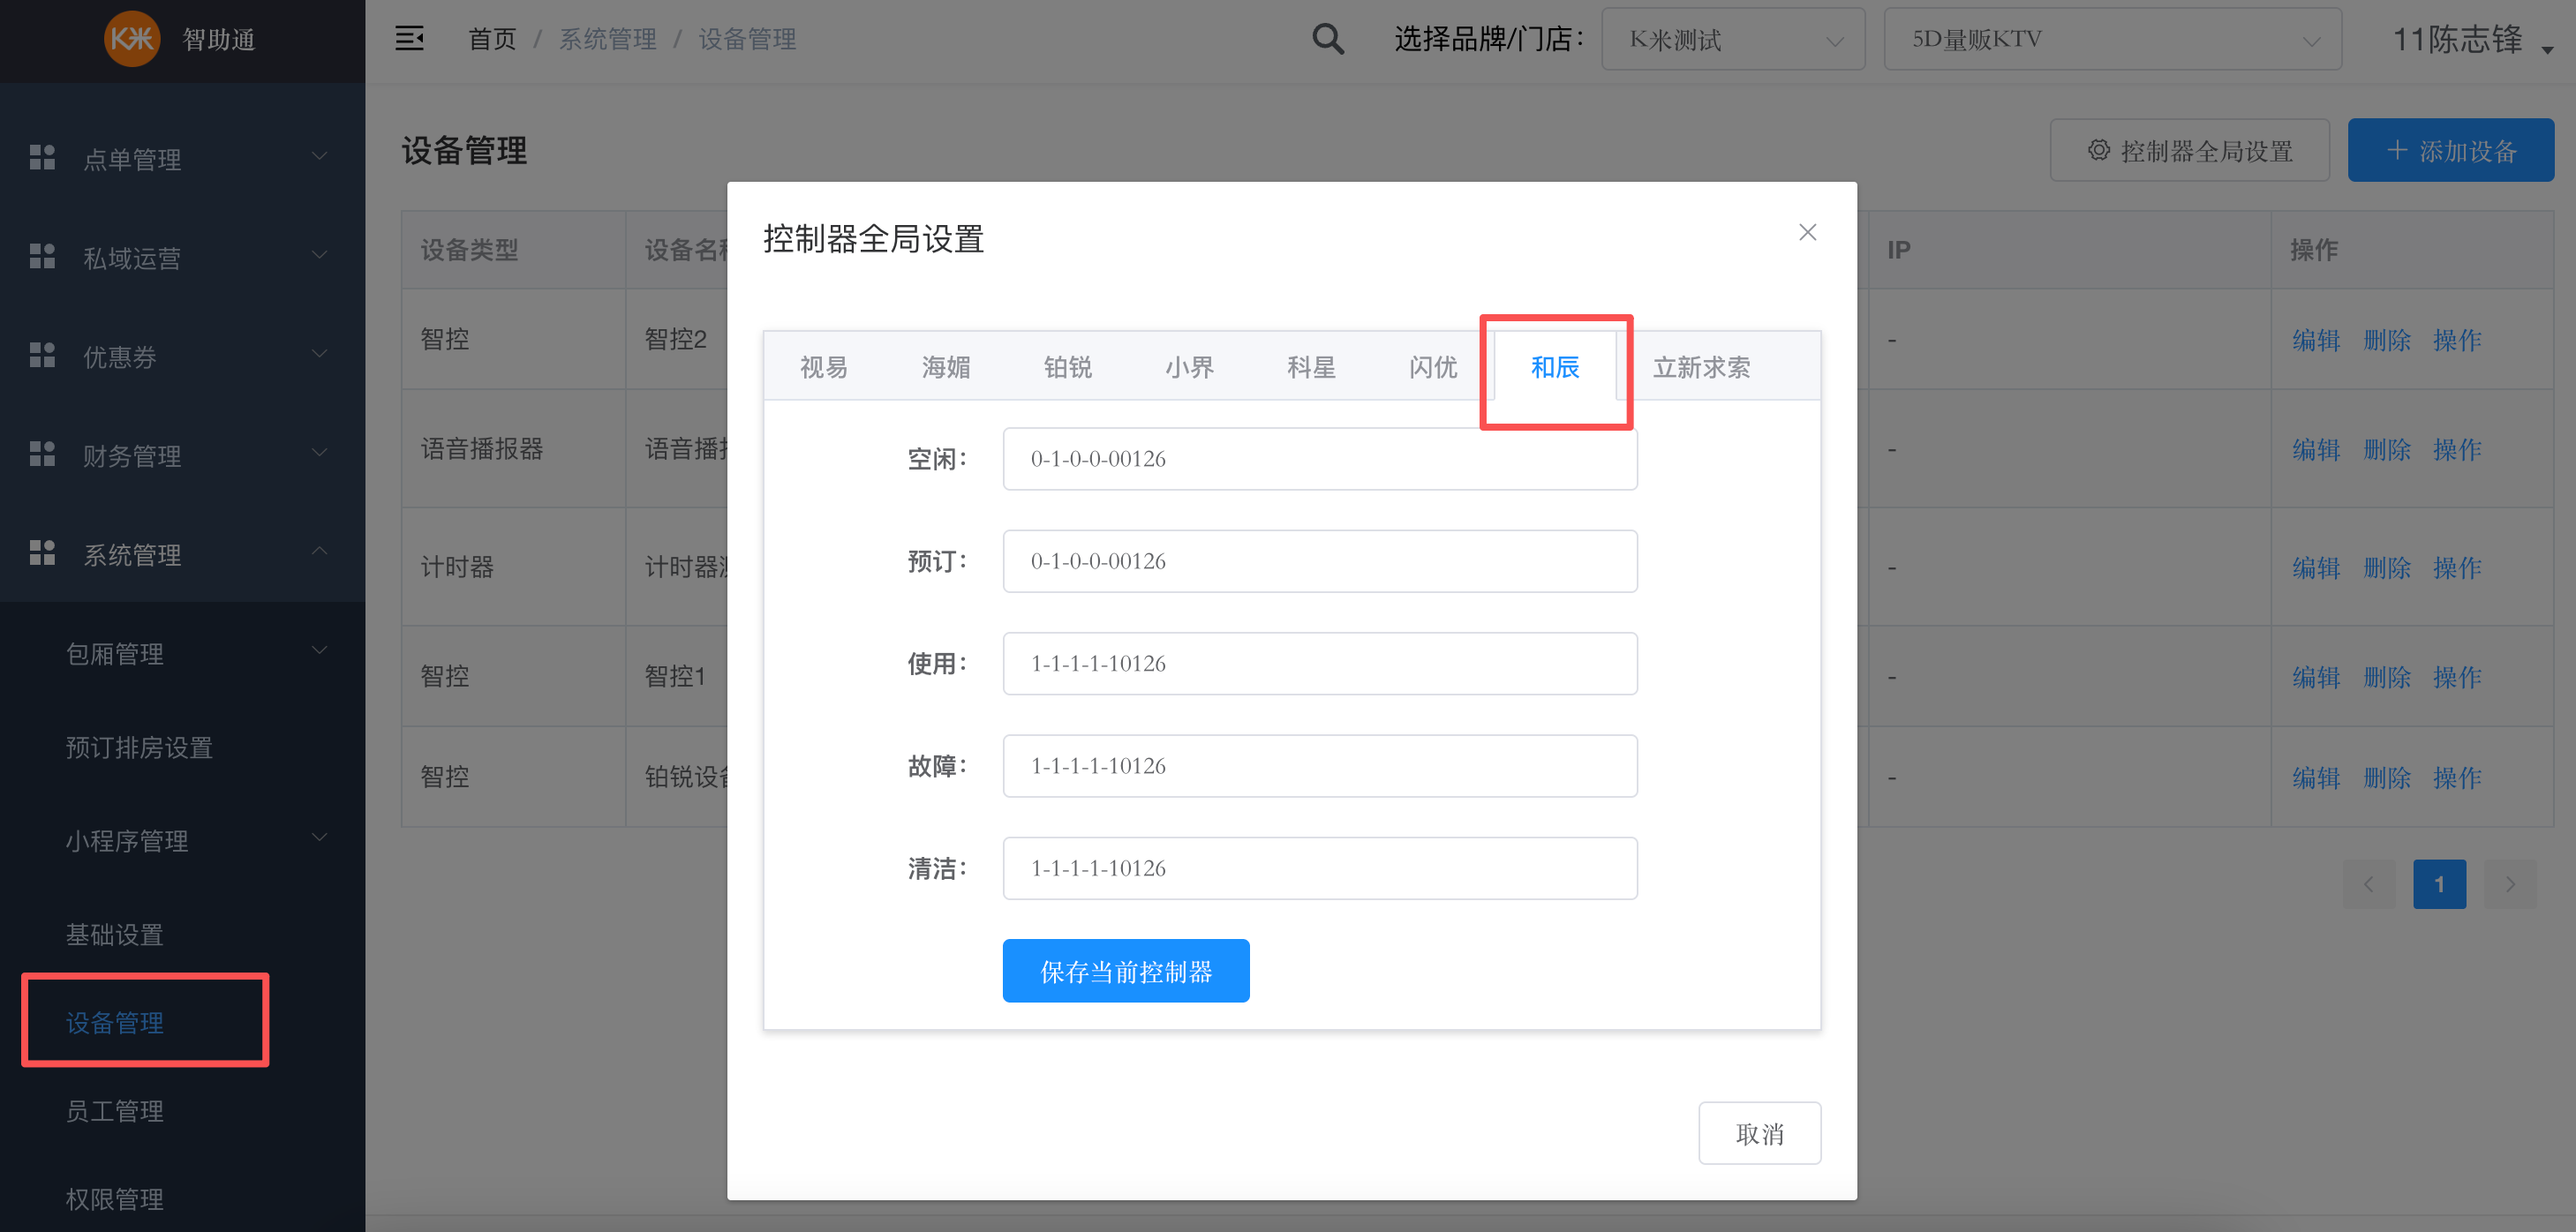
Task: Collapse 系统管理 menu
Action: 320,552
